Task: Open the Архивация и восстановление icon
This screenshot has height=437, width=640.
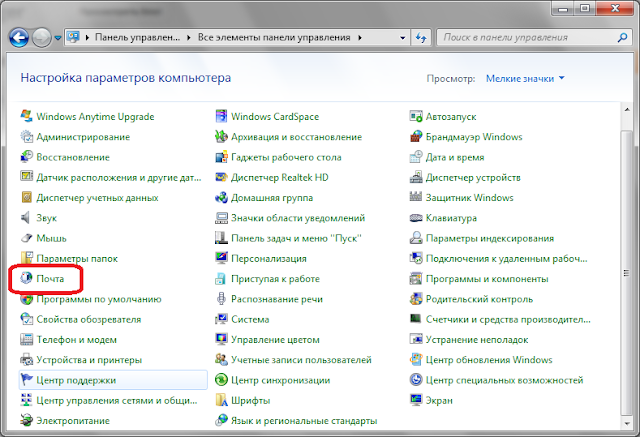Action: pyautogui.click(x=221, y=137)
